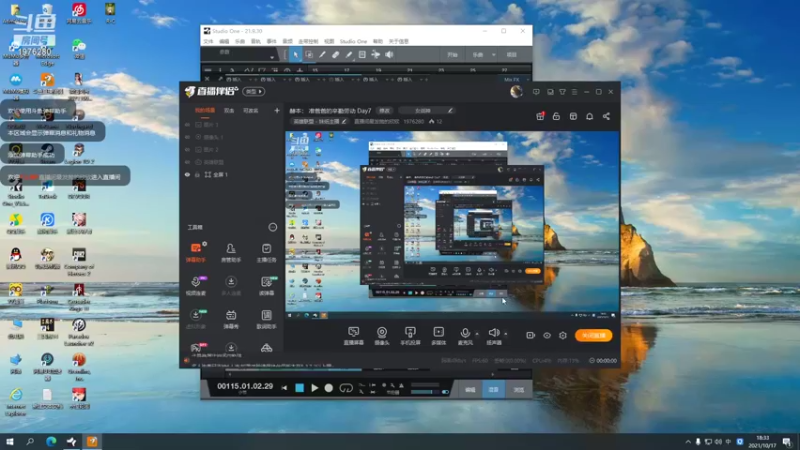Click the orange go-live button
The width and height of the screenshot is (800, 450).
pyautogui.click(x=593, y=335)
